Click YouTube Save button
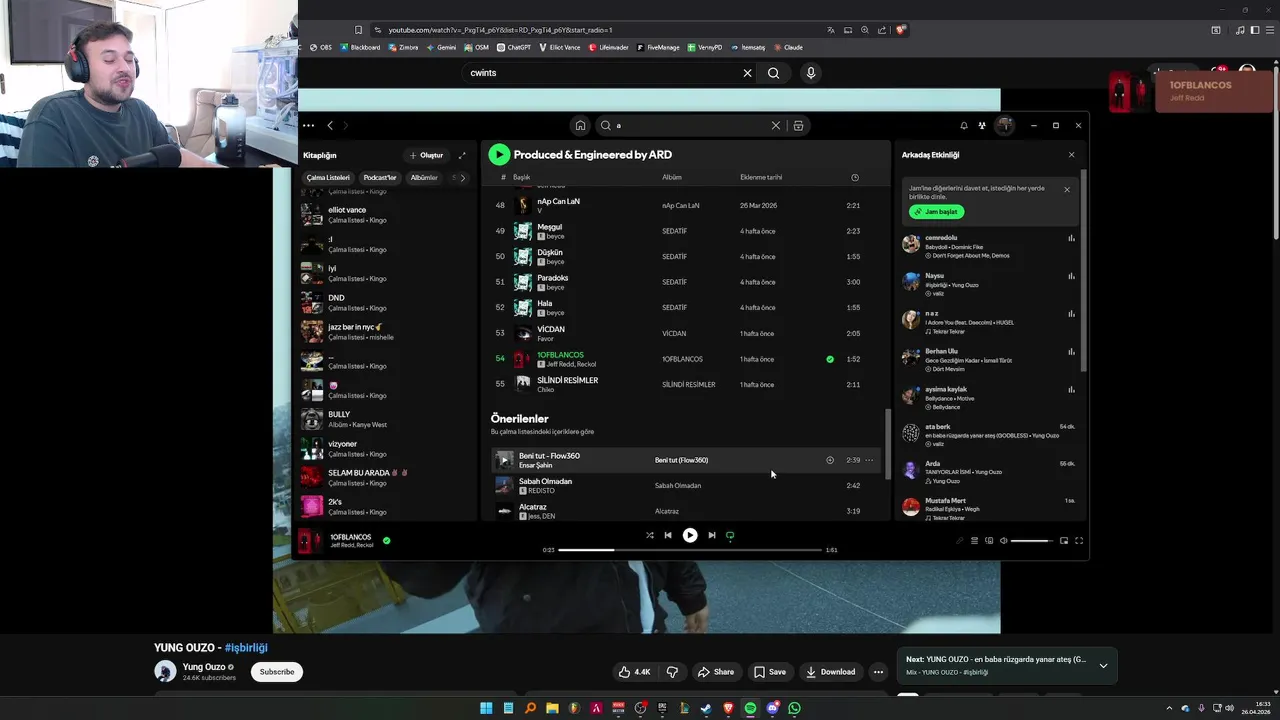This screenshot has height=720, width=1280. point(770,672)
